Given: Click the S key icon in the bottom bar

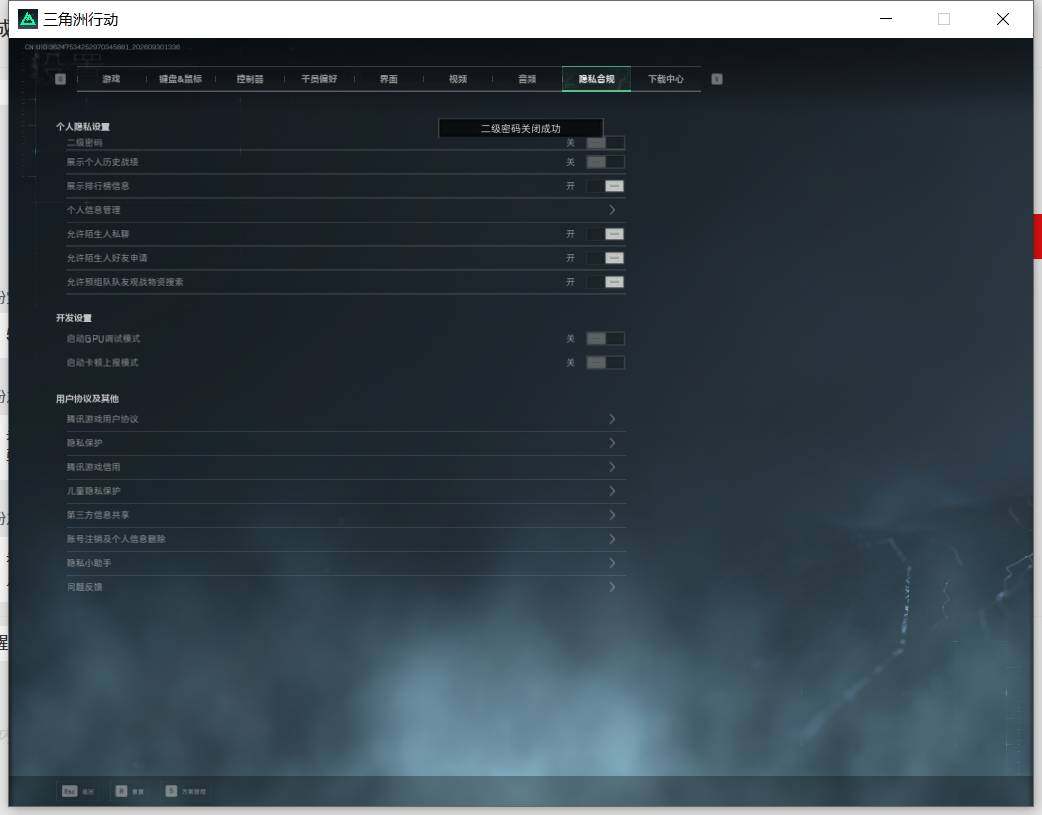Looking at the screenshot, I should tap(171, 791).
